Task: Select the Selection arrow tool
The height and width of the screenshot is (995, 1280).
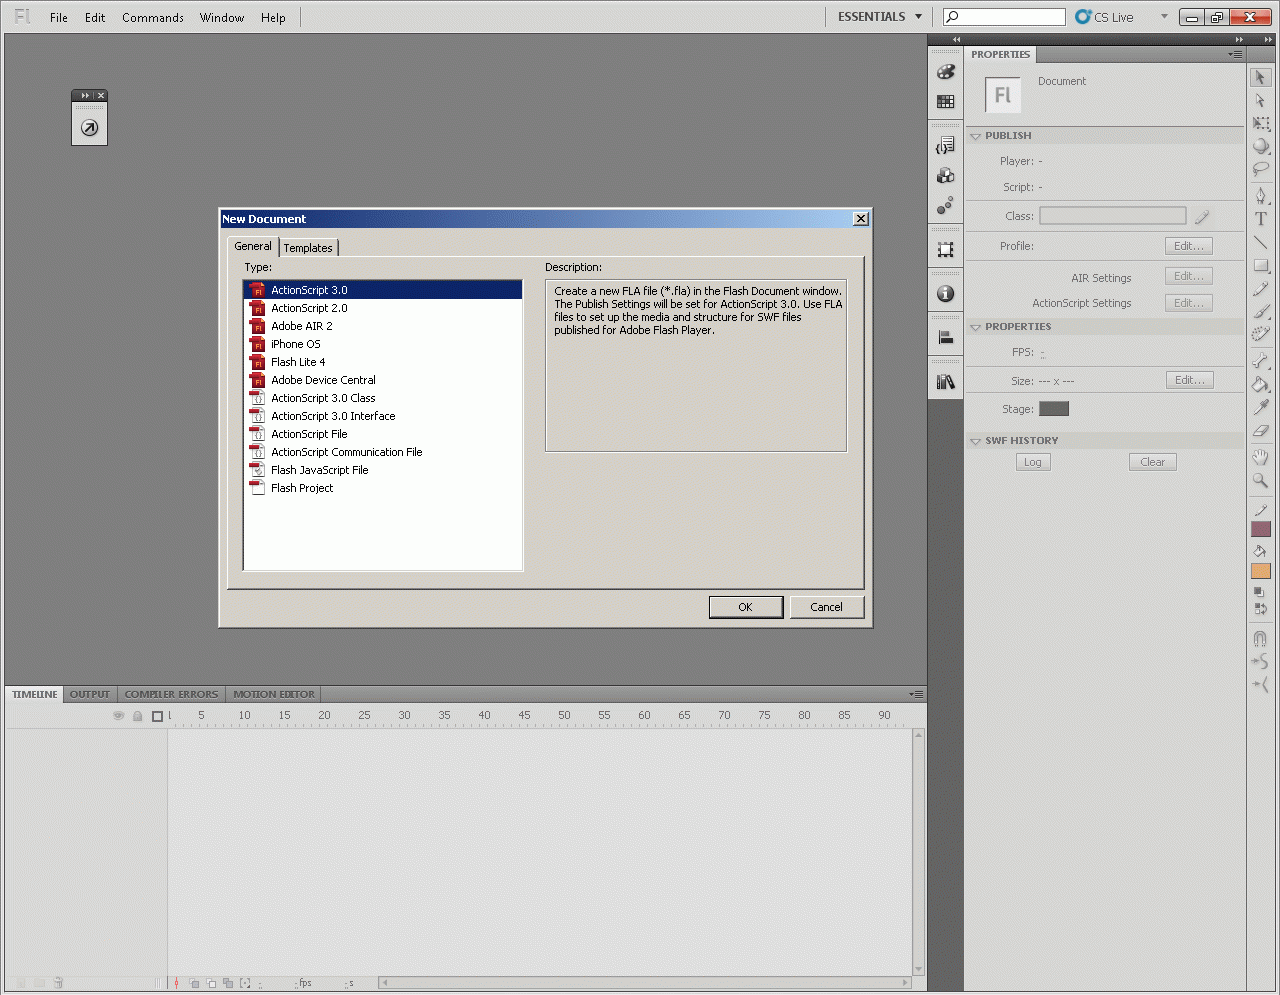Action: coord(1260,77)
